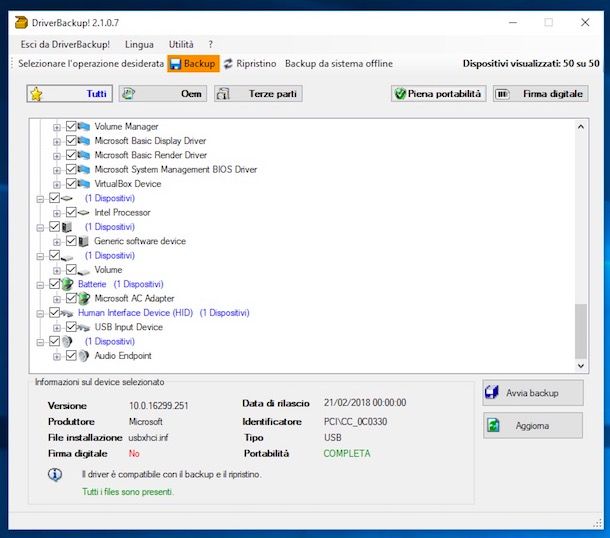Screen dimensions: 610x538
Task: Click the DriverBackup! app icon in title bar
Action: [x=21, y=23]
